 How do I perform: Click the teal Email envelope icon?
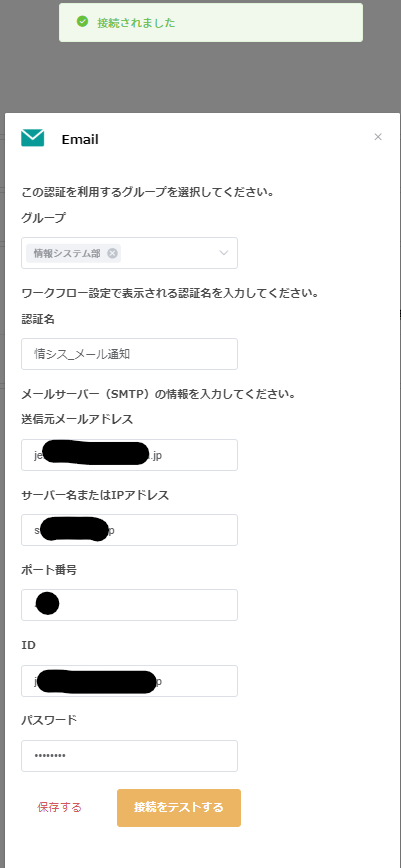[x=33, y=138]
